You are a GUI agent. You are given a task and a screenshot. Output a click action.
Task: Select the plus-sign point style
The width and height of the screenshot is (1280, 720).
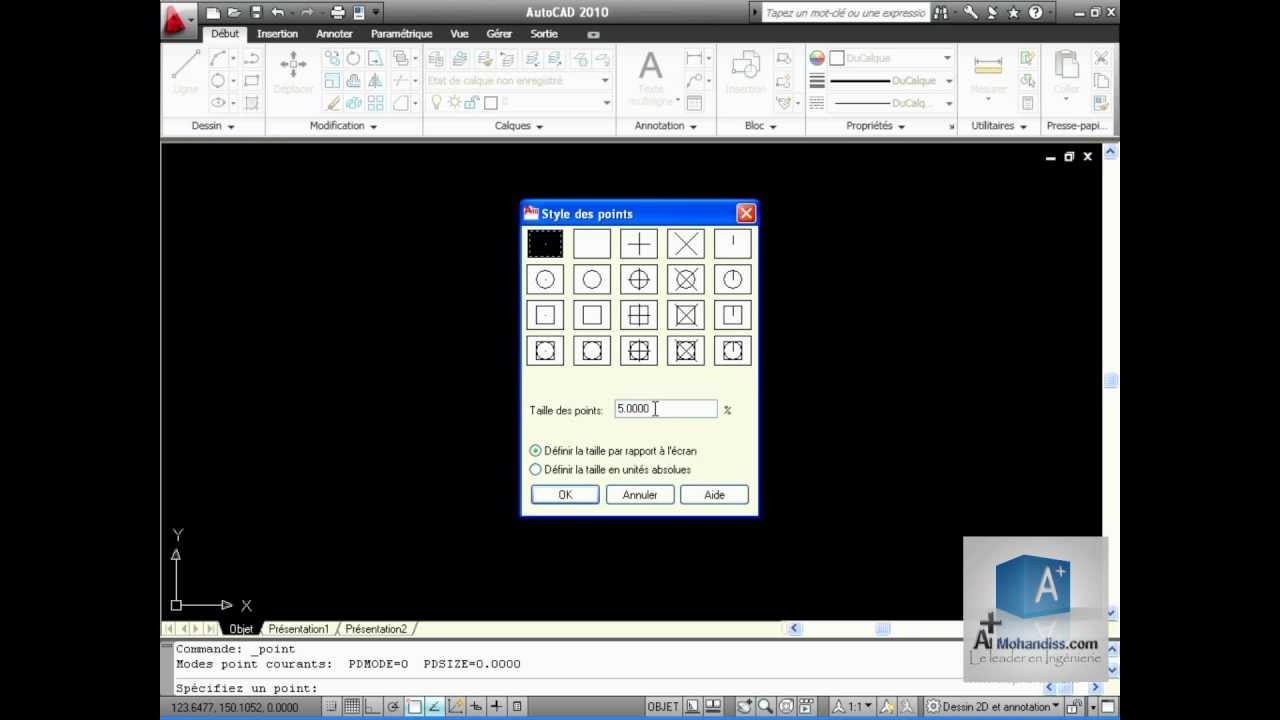point(639,243)
